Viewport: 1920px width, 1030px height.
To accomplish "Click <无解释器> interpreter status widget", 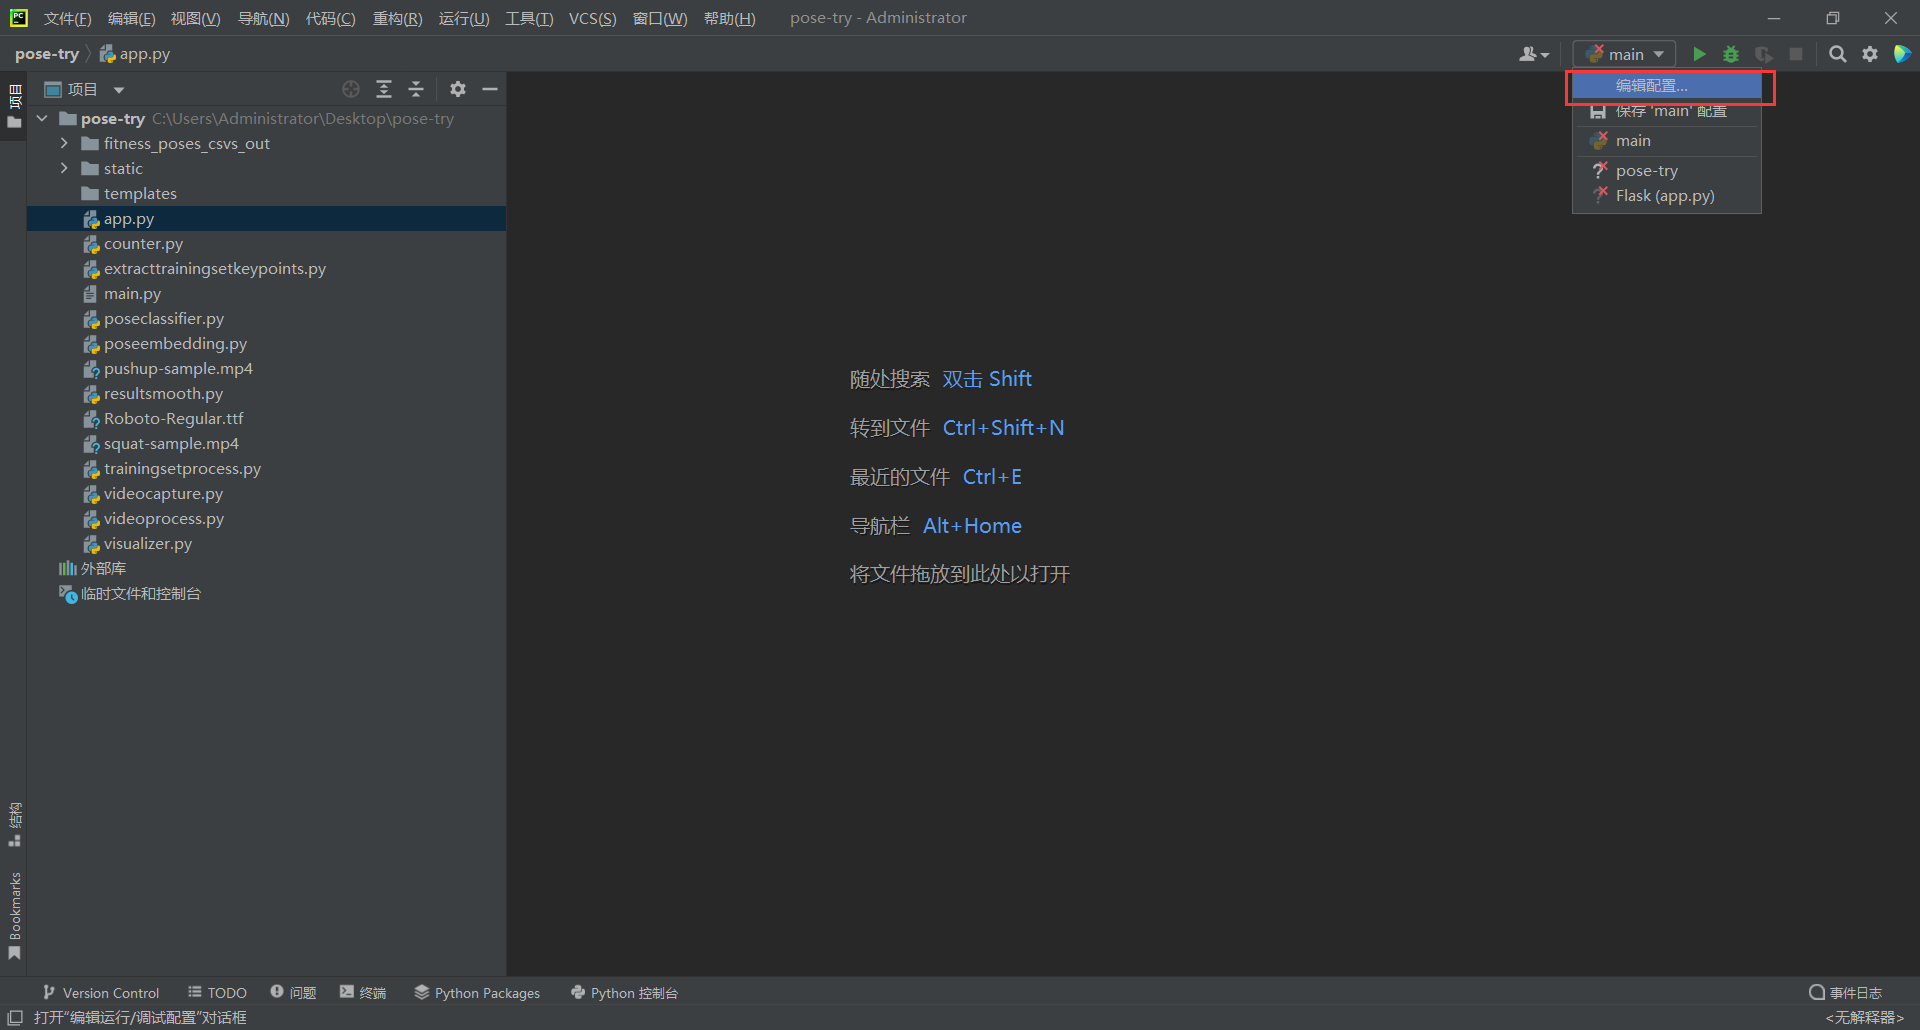I will point(1864,1018).
